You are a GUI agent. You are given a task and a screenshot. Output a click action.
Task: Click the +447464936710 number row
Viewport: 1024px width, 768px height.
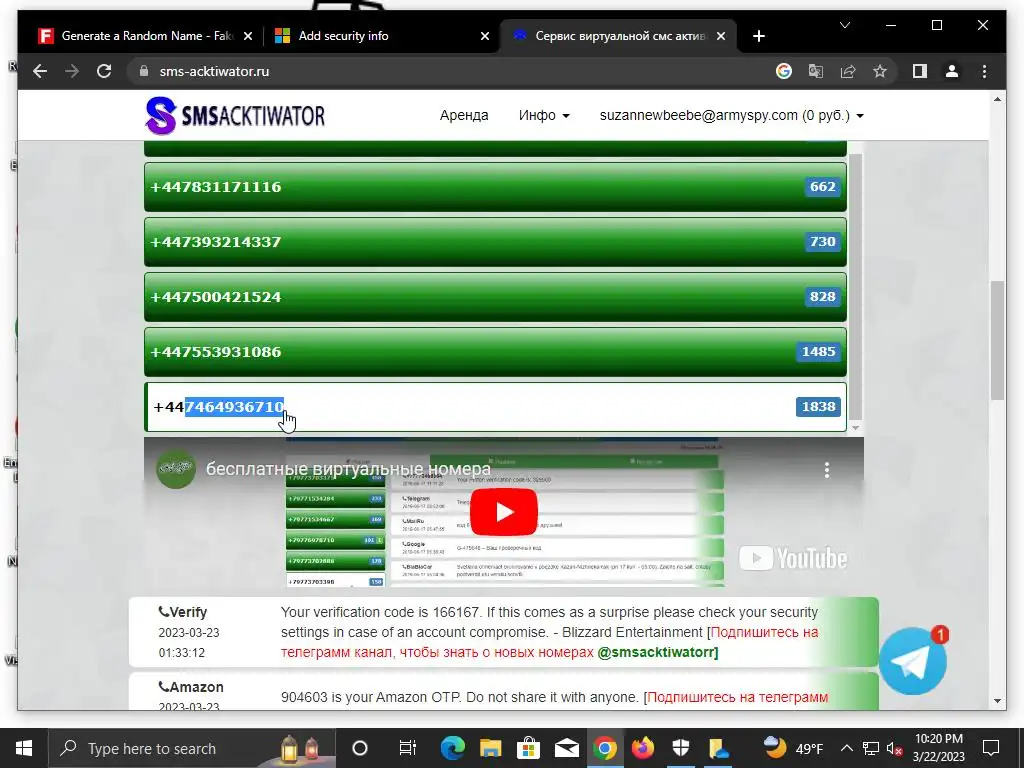(x=495, y=407)
